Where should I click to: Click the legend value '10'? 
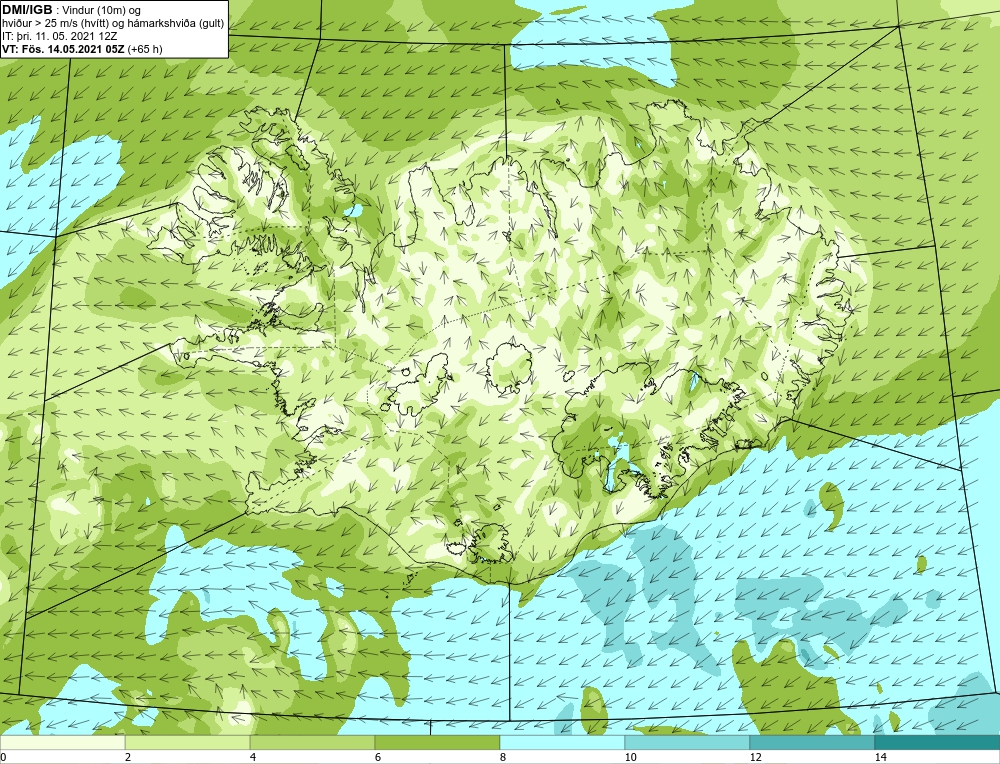point(631,757)
